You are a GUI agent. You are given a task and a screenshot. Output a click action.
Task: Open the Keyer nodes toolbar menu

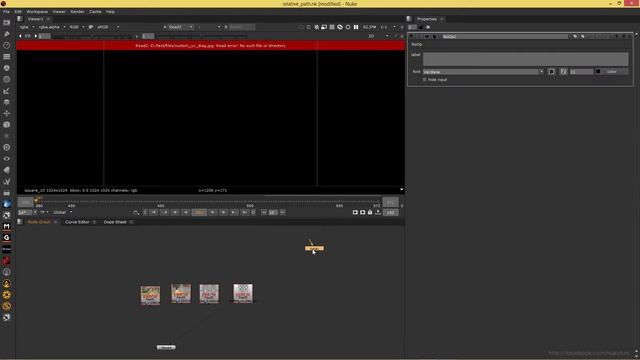pyautogui.click(x=7, y=91)
